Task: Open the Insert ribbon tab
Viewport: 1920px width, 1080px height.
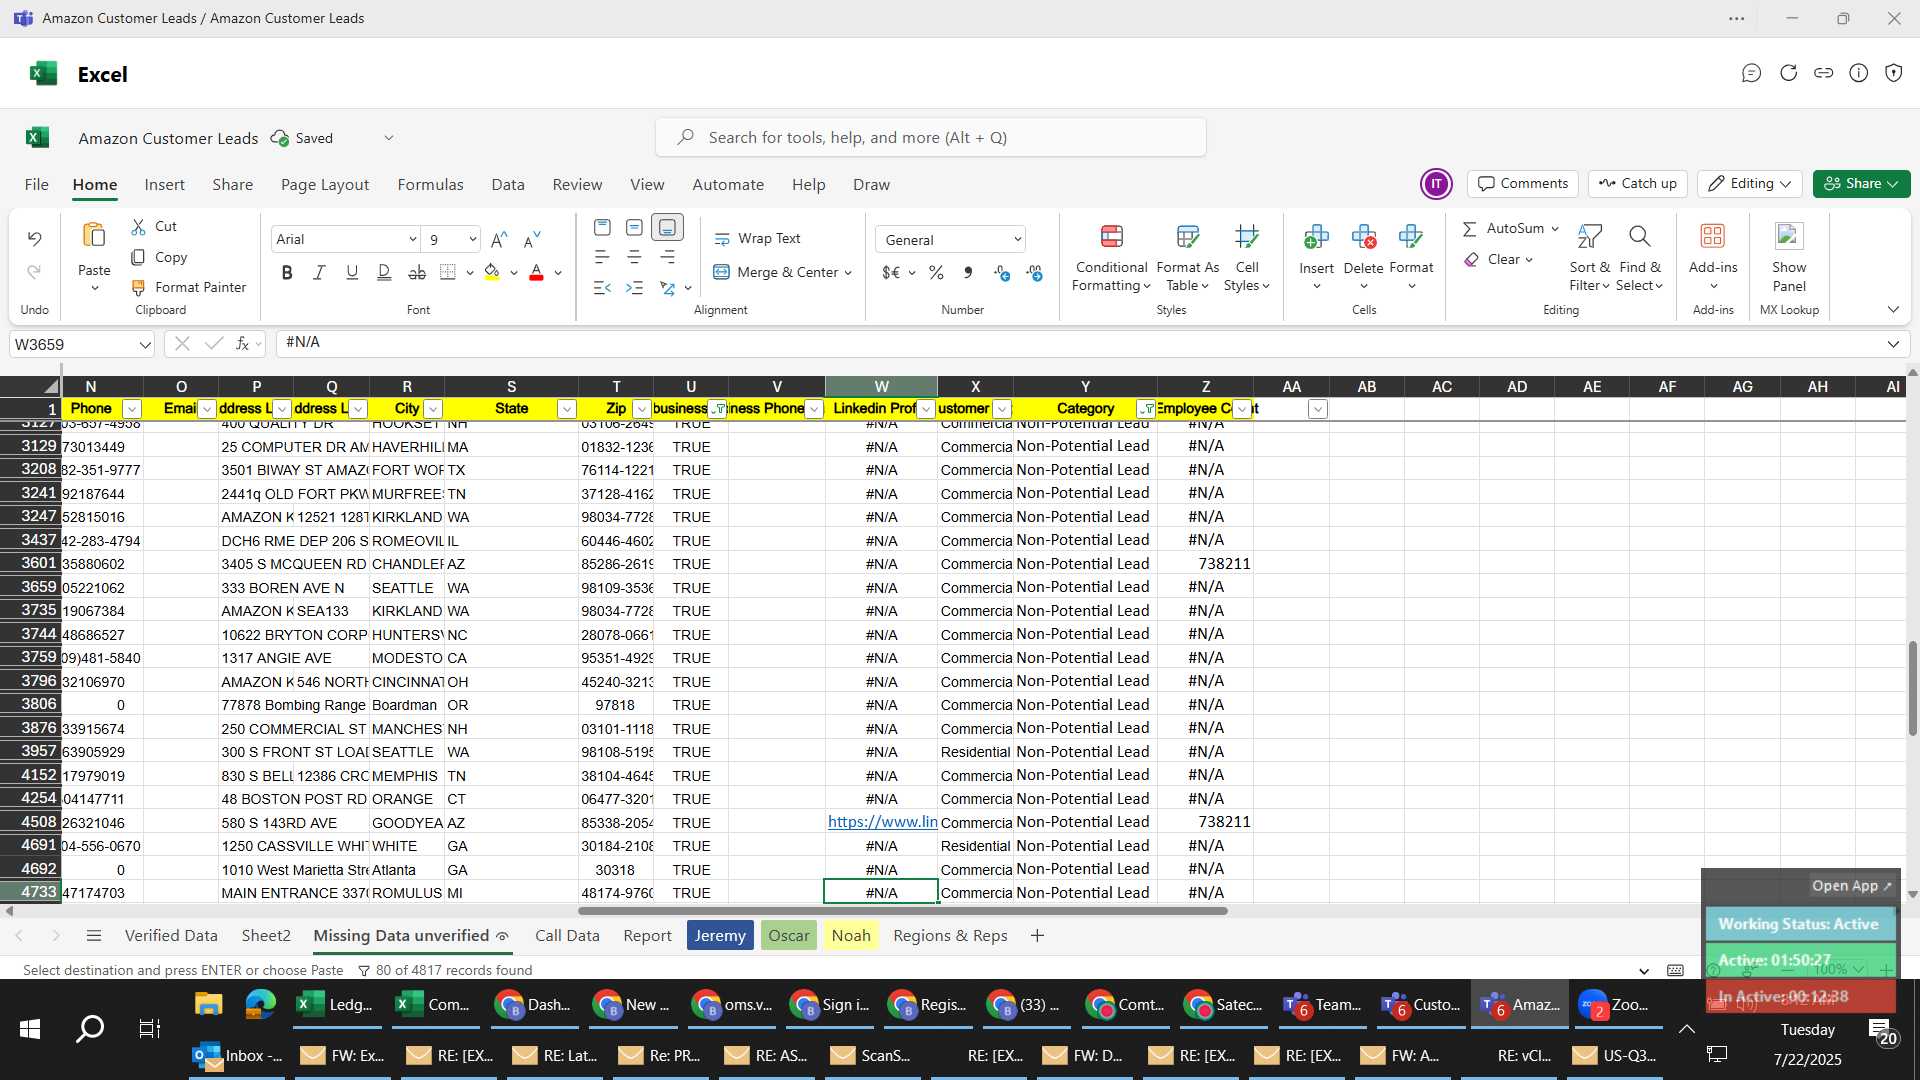Action: point(164,185)
